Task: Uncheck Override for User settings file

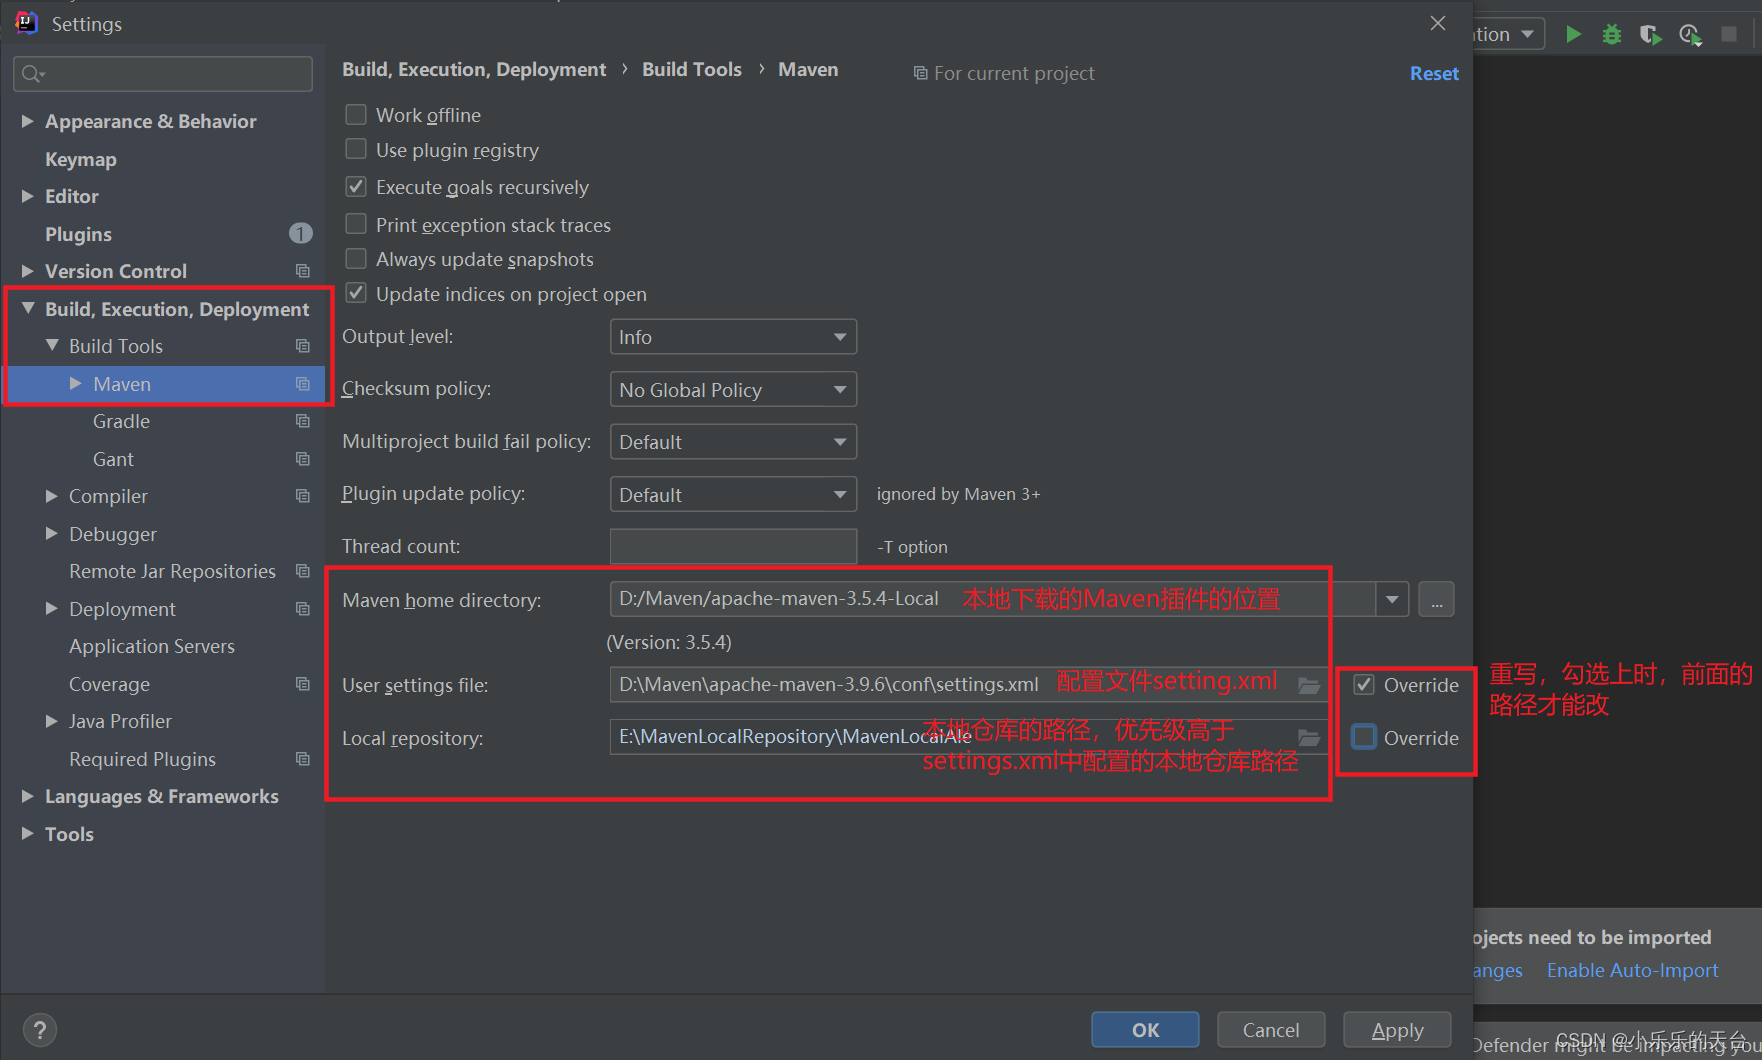Action: point(1364,685)
